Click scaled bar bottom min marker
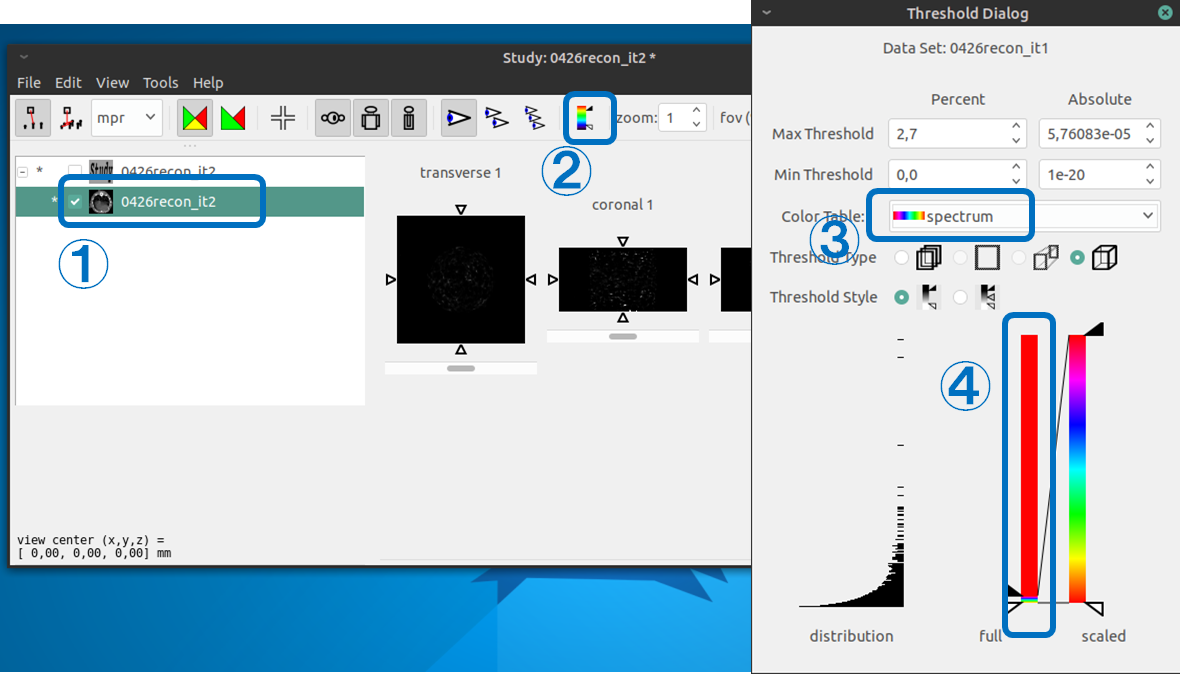The height and width of the screenshot is (674, 1180). (1094, 609)
